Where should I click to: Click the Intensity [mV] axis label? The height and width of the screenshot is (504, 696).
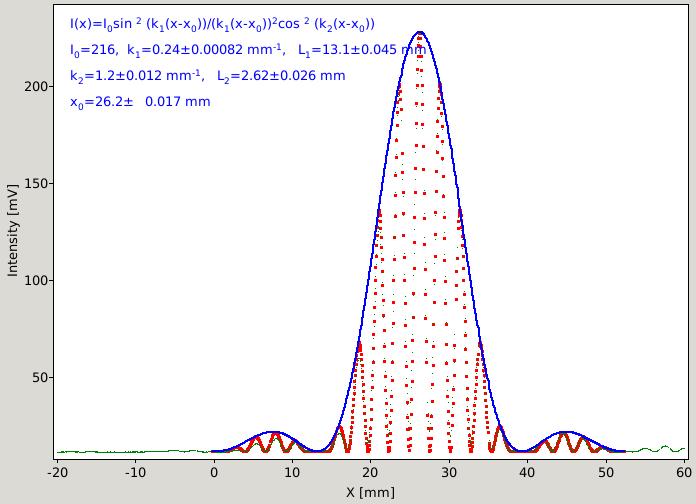12,231
